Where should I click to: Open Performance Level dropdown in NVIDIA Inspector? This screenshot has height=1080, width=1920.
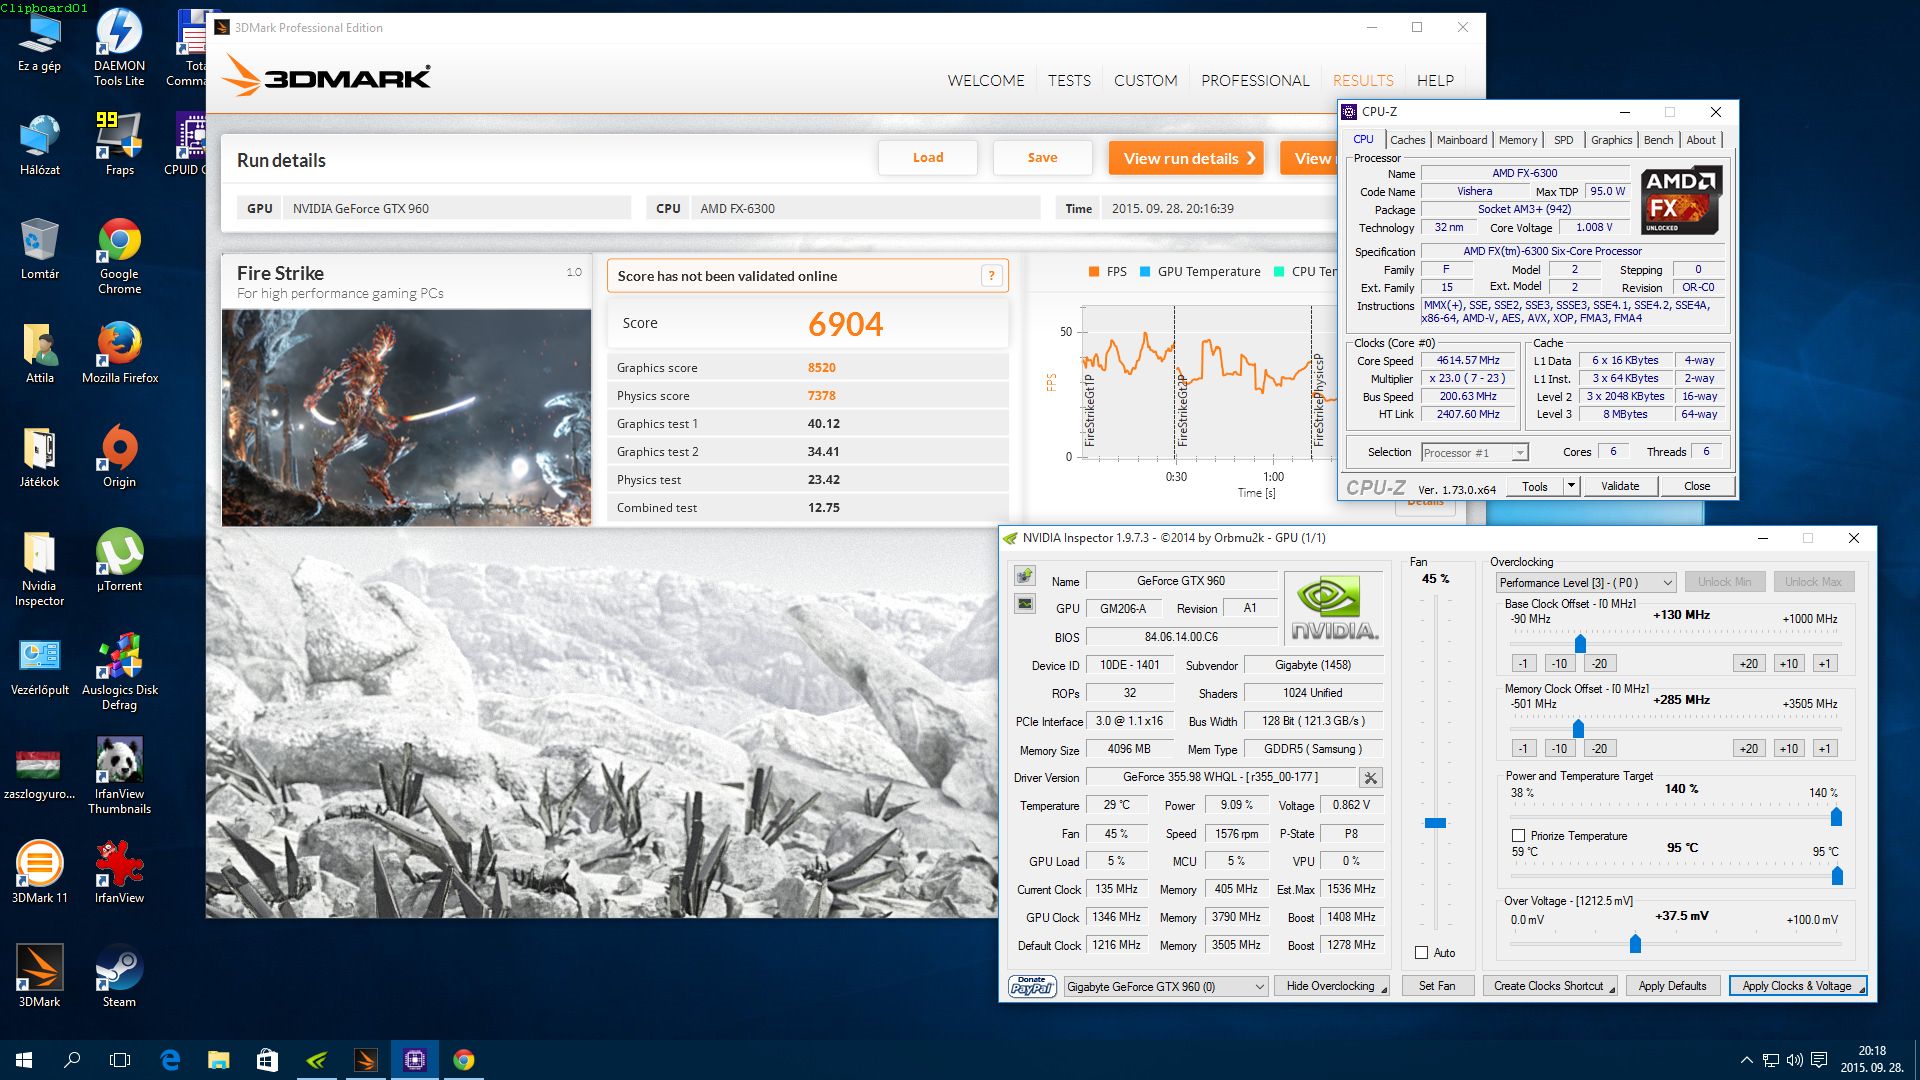pyautogui.click(x=1586, y=582)
